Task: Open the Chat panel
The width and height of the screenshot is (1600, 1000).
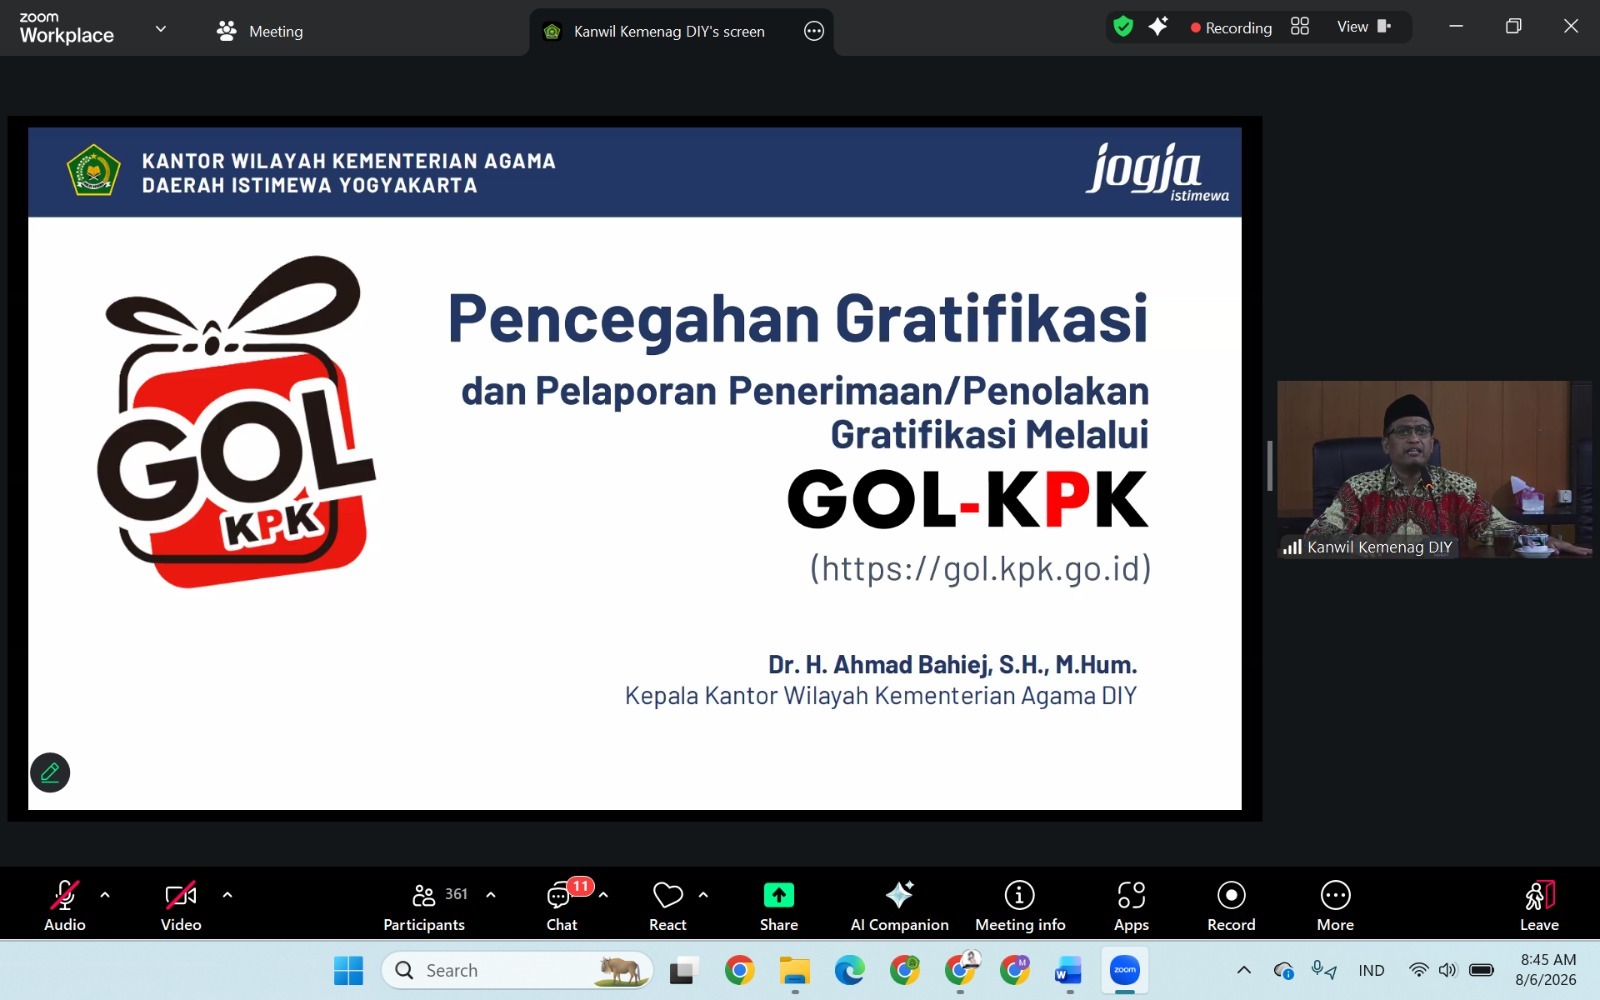Action: (562, 906)
